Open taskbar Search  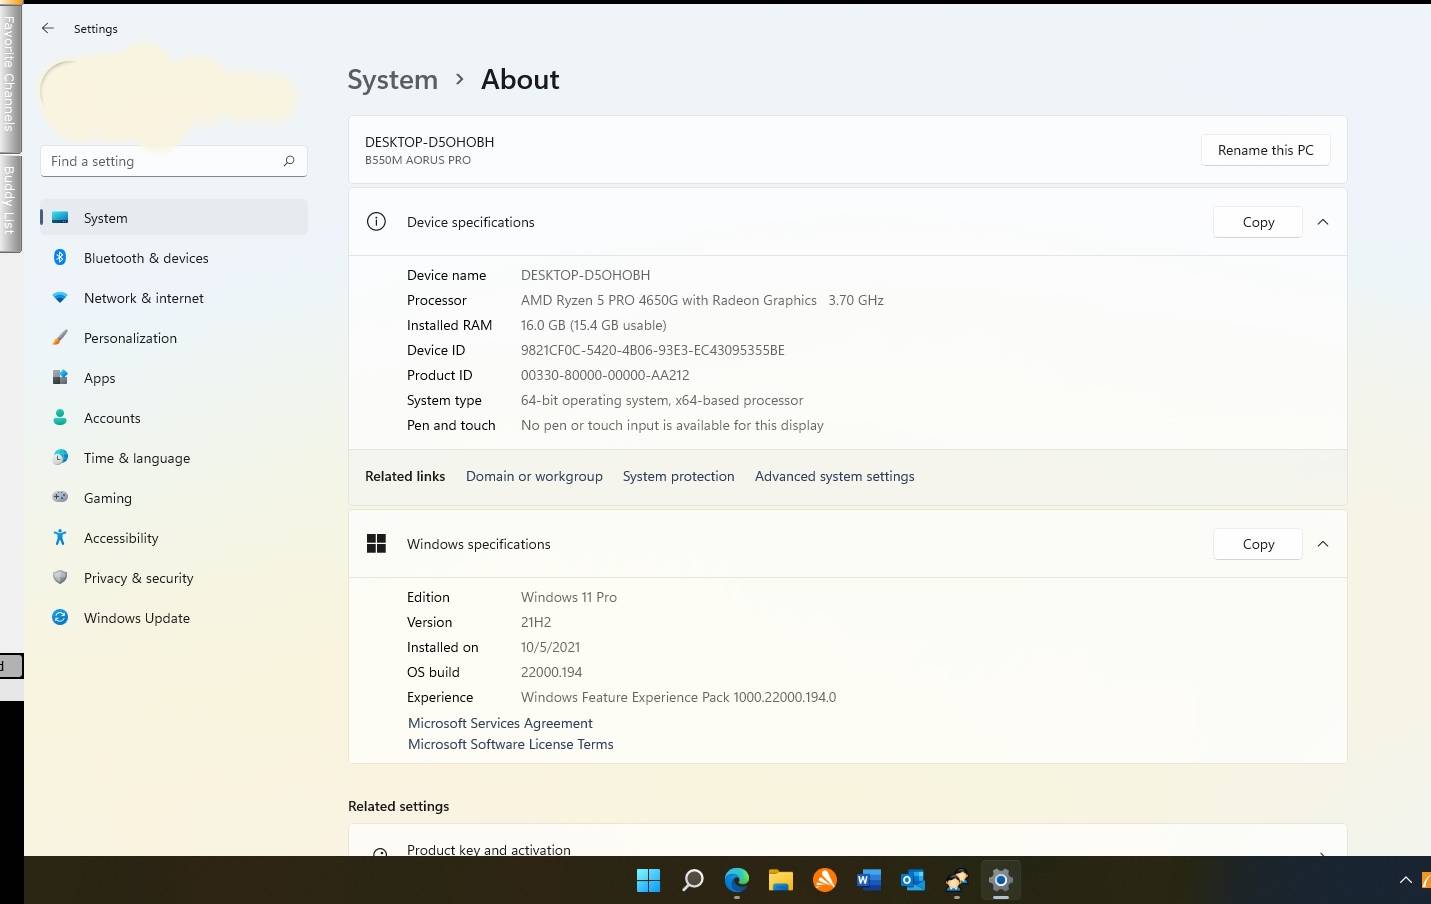pos(692,880)
